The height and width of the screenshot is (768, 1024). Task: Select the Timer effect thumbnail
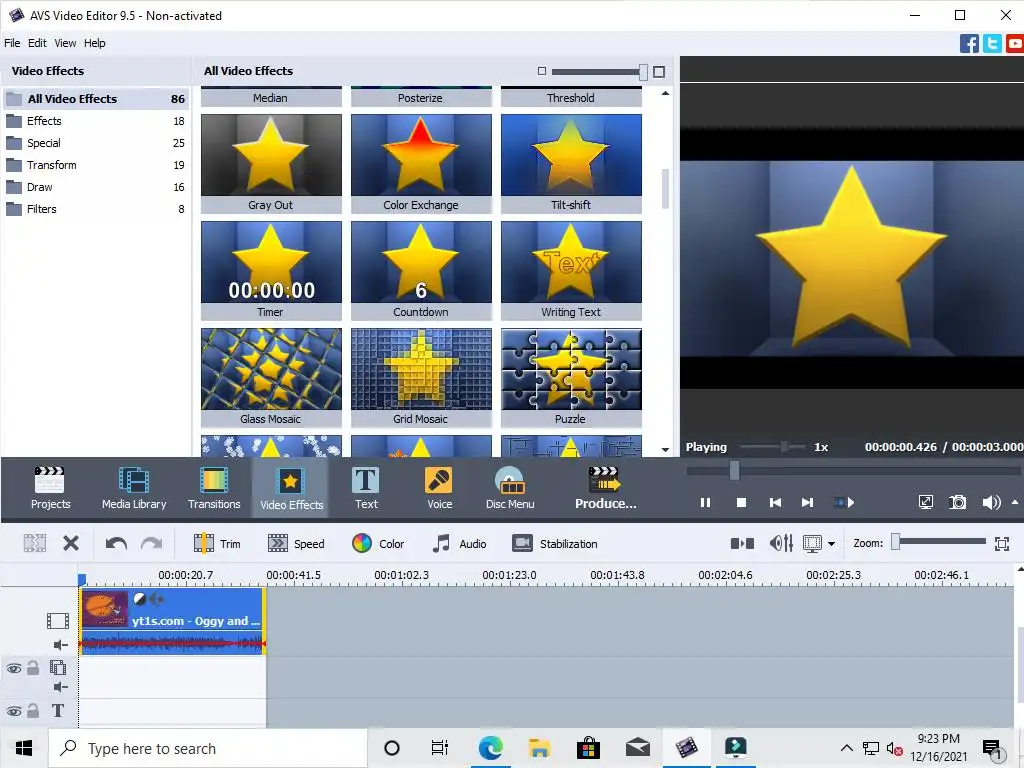point(271,270)
